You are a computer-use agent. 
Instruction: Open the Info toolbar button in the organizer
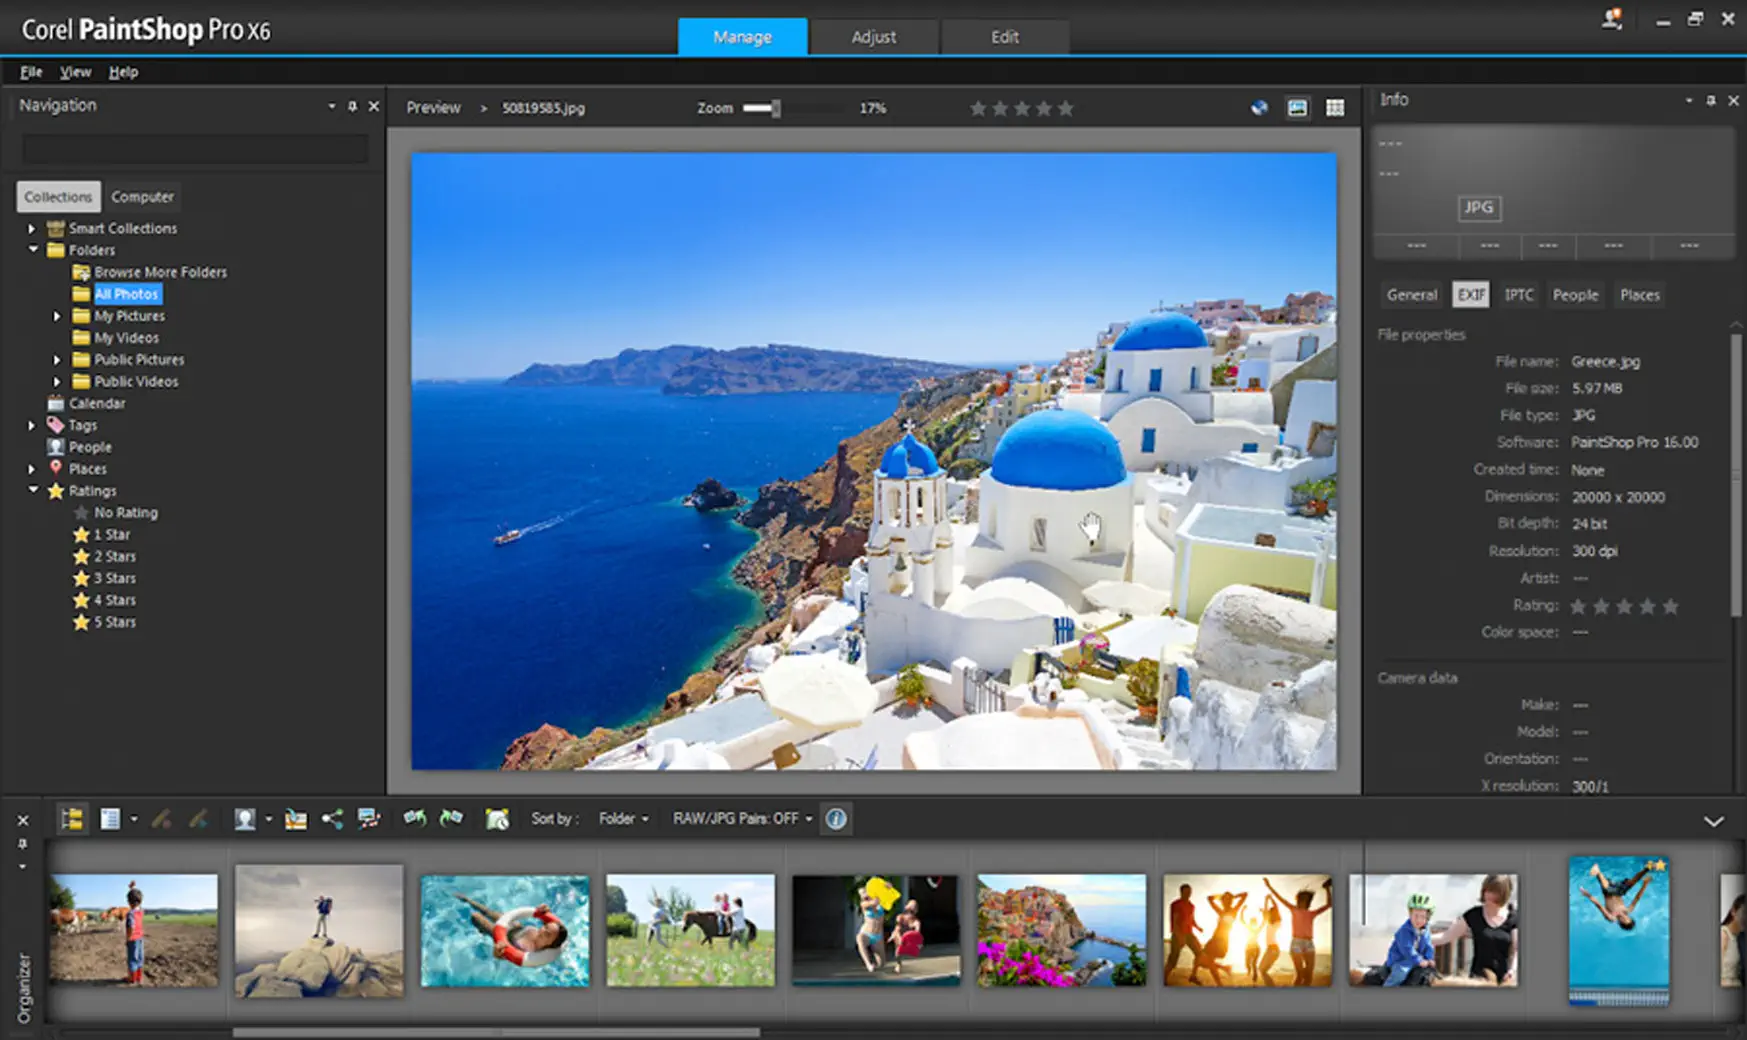837,818
